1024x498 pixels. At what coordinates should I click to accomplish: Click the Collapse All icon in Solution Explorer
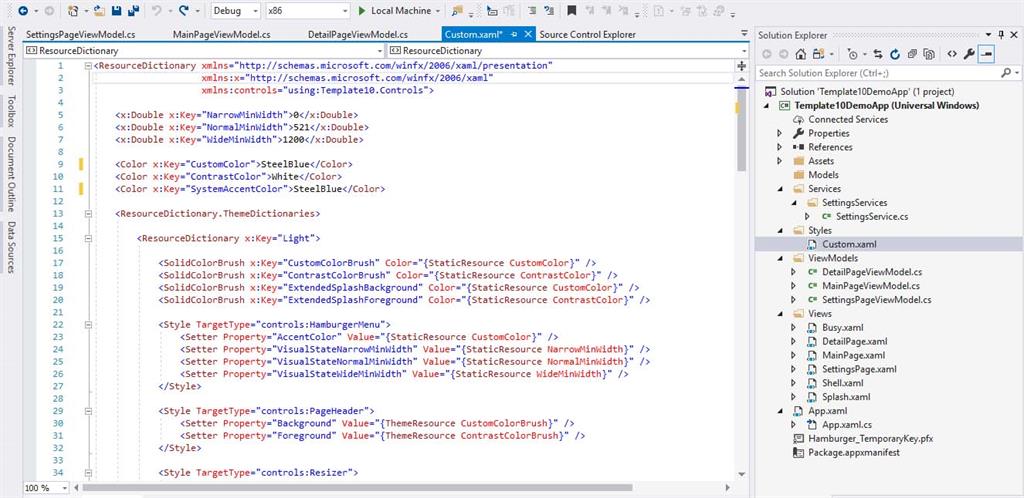(912, 54)
